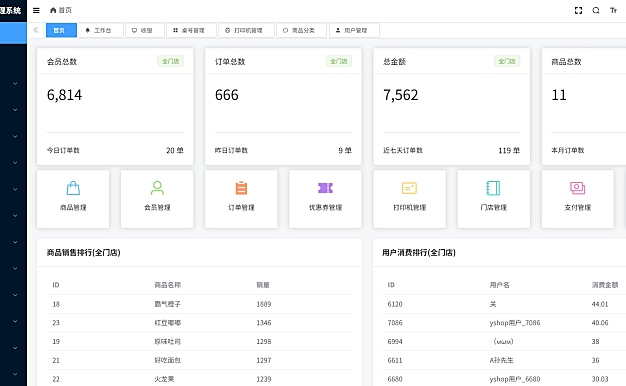The width and height of the screenshot is (626, 386).
Task: Click the 商品名称 column header
Action: point(168,285)
